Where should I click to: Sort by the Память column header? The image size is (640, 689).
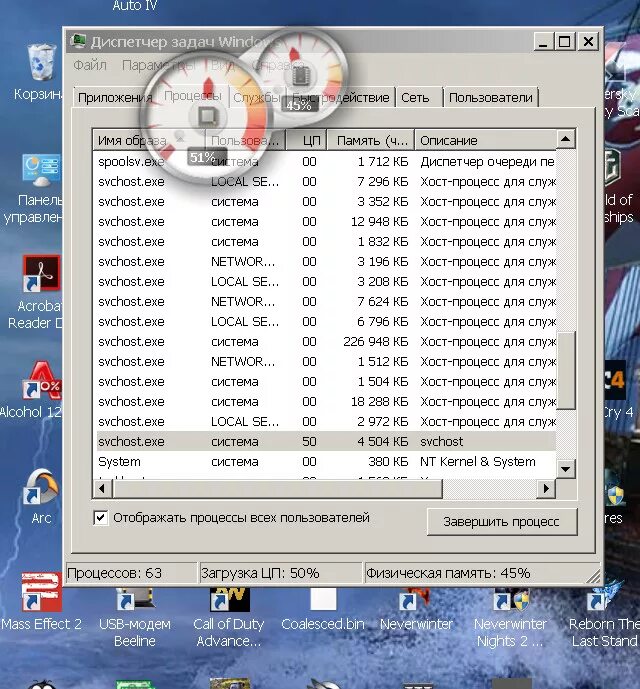(371, 140)
